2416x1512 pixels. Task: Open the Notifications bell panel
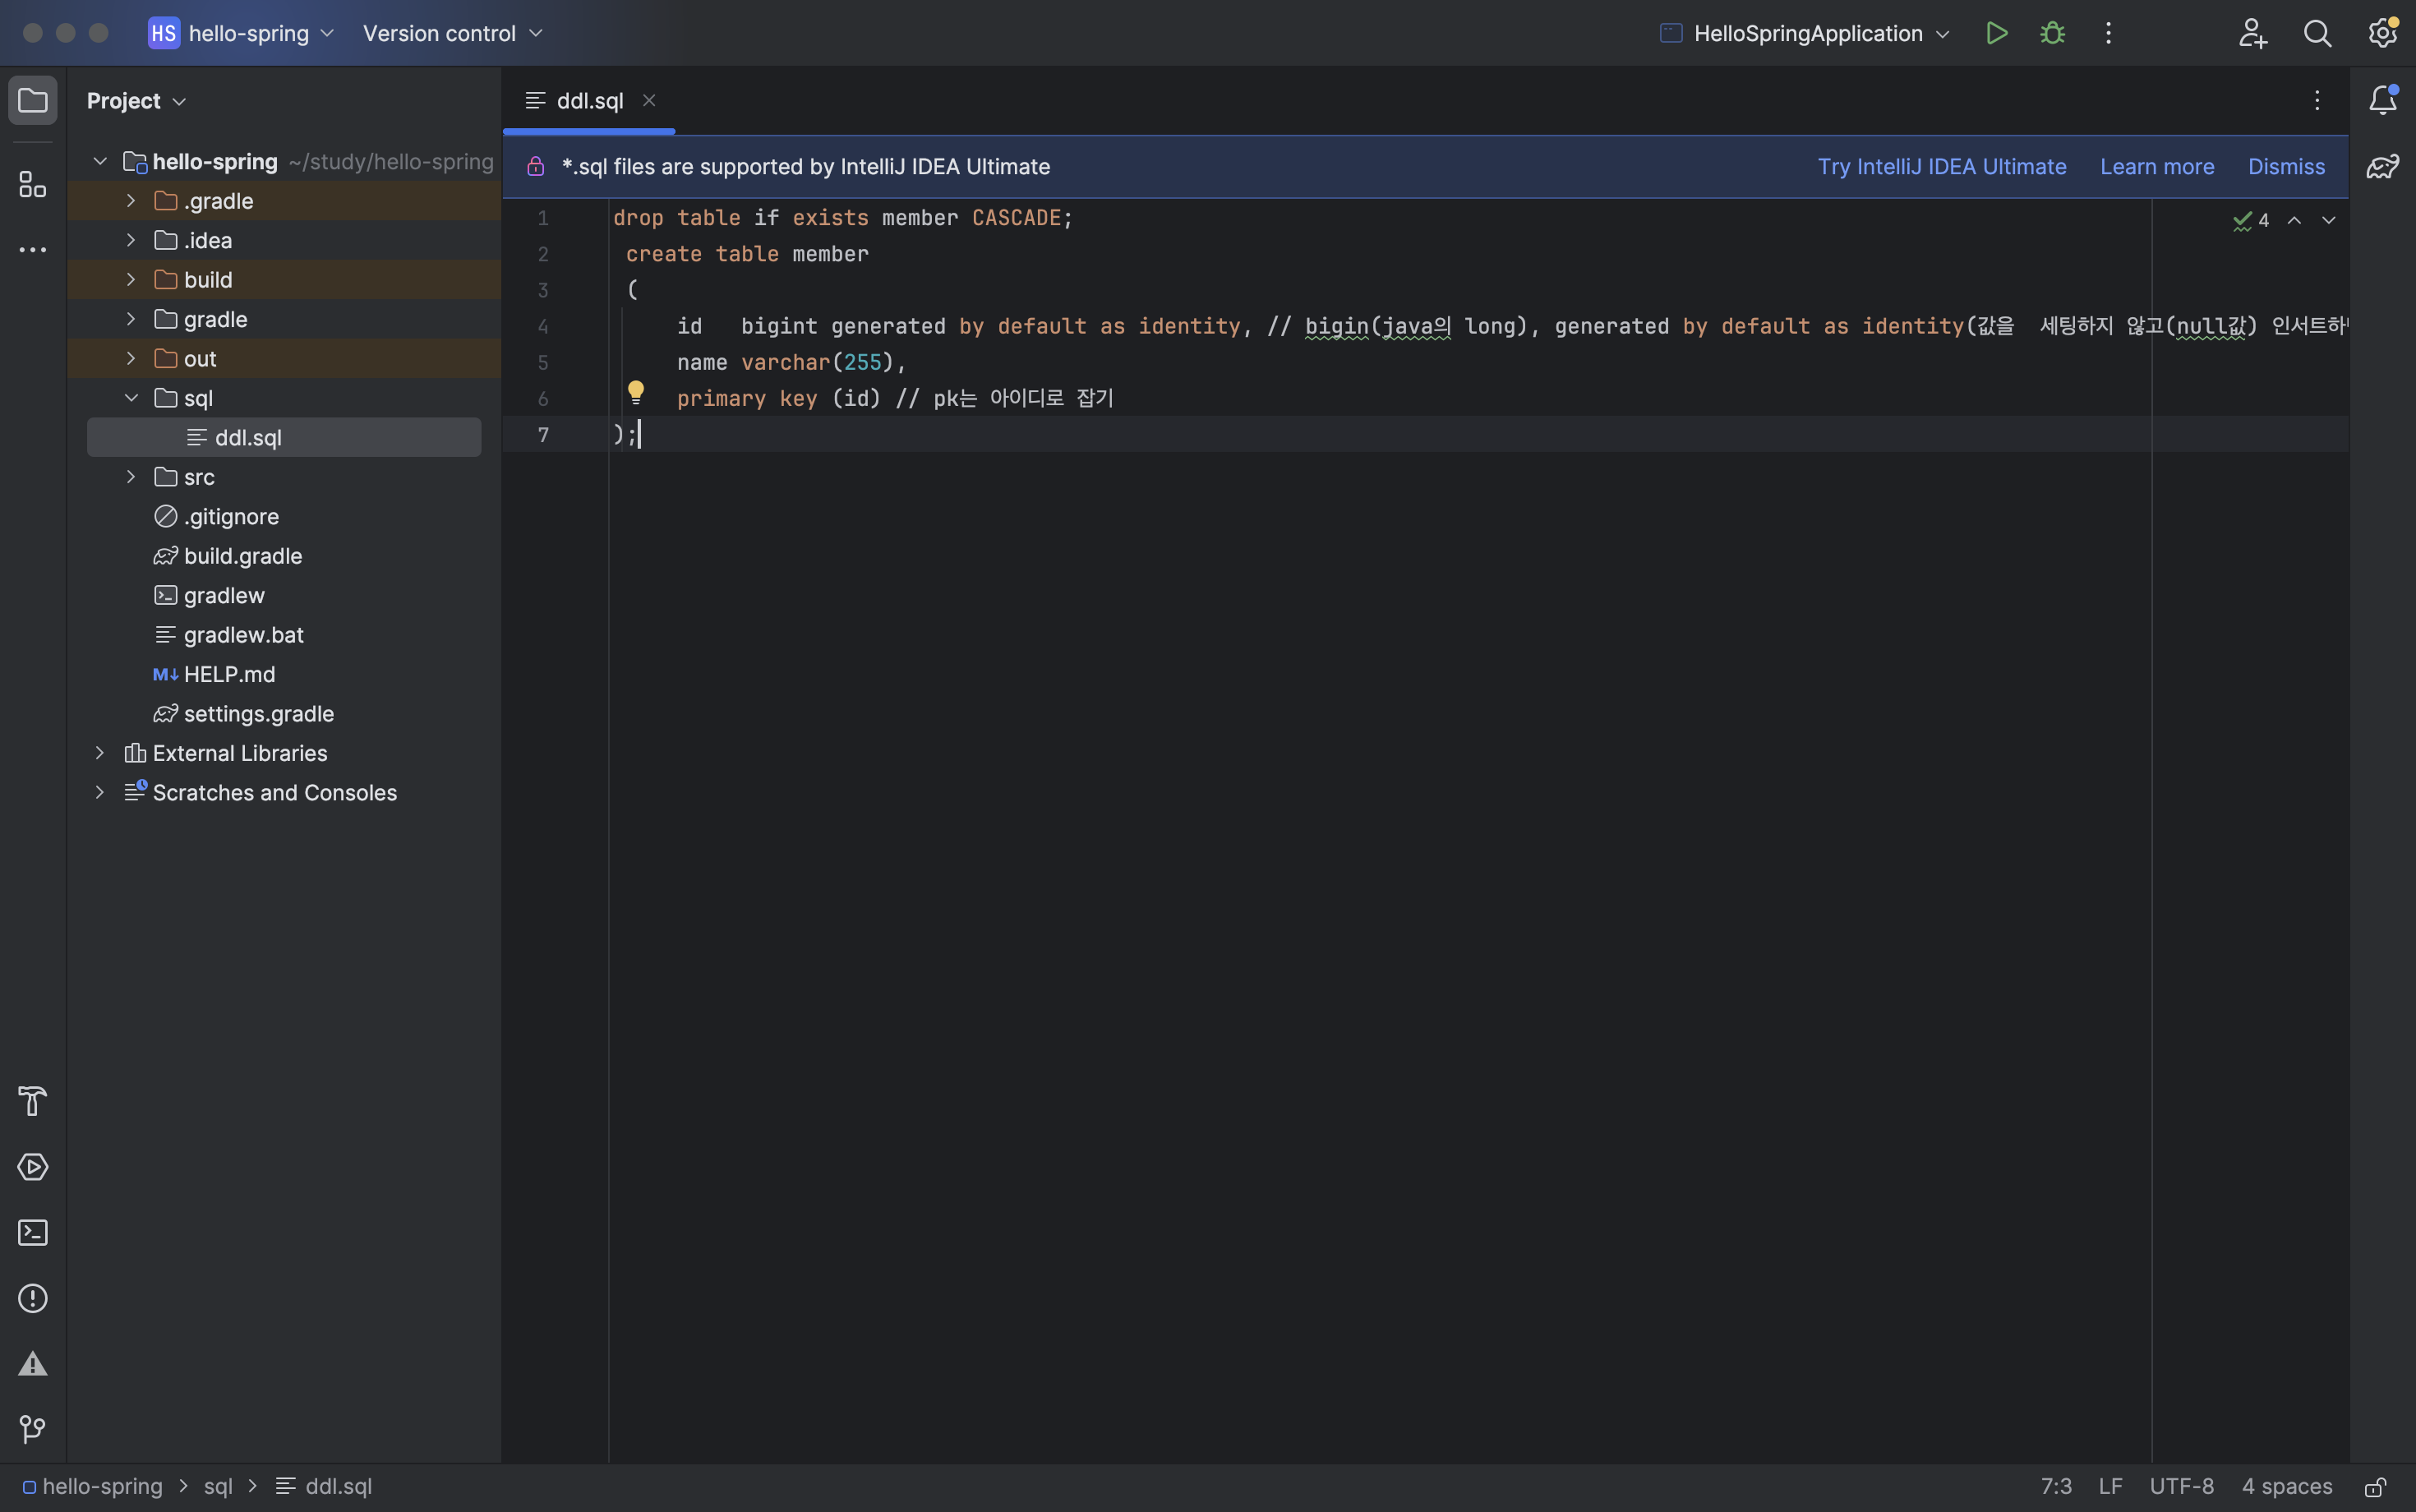click(x=2382, y=100)
